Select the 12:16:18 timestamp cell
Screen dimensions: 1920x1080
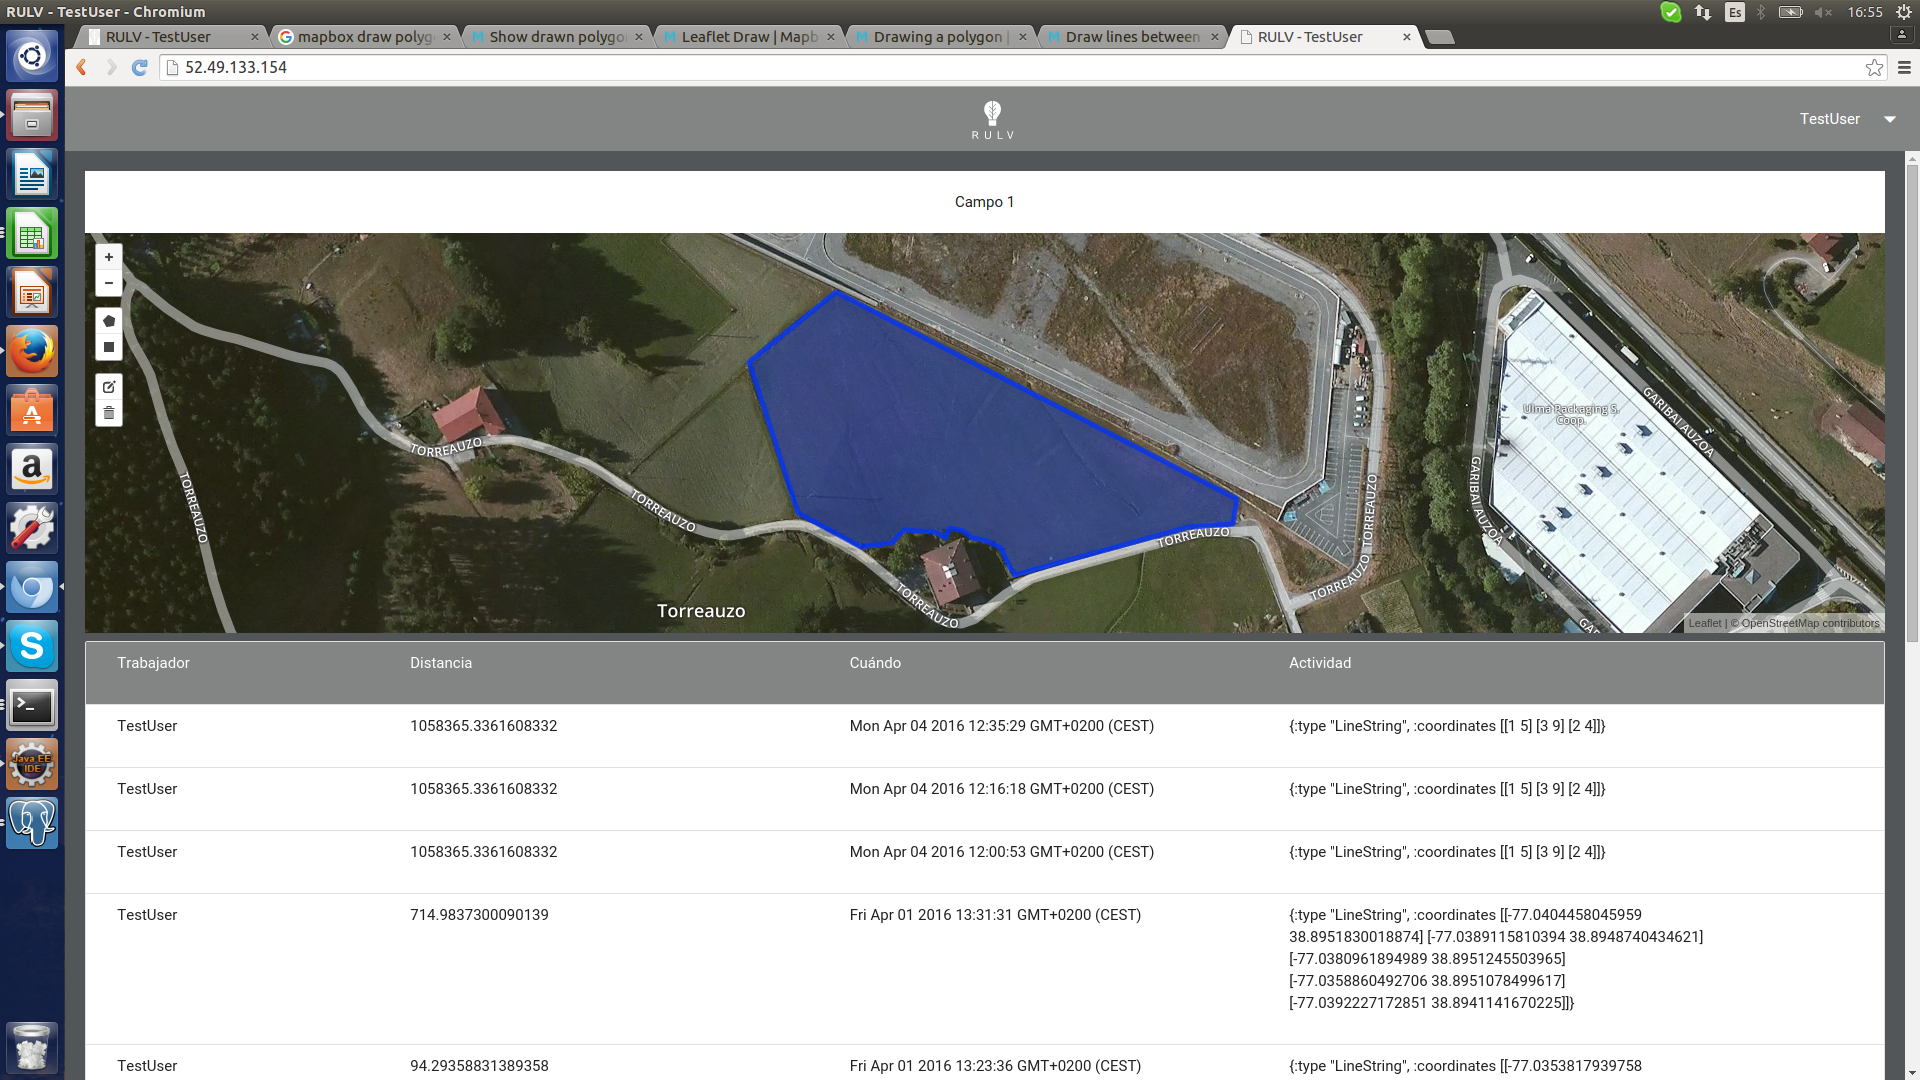click(1002, 789)
